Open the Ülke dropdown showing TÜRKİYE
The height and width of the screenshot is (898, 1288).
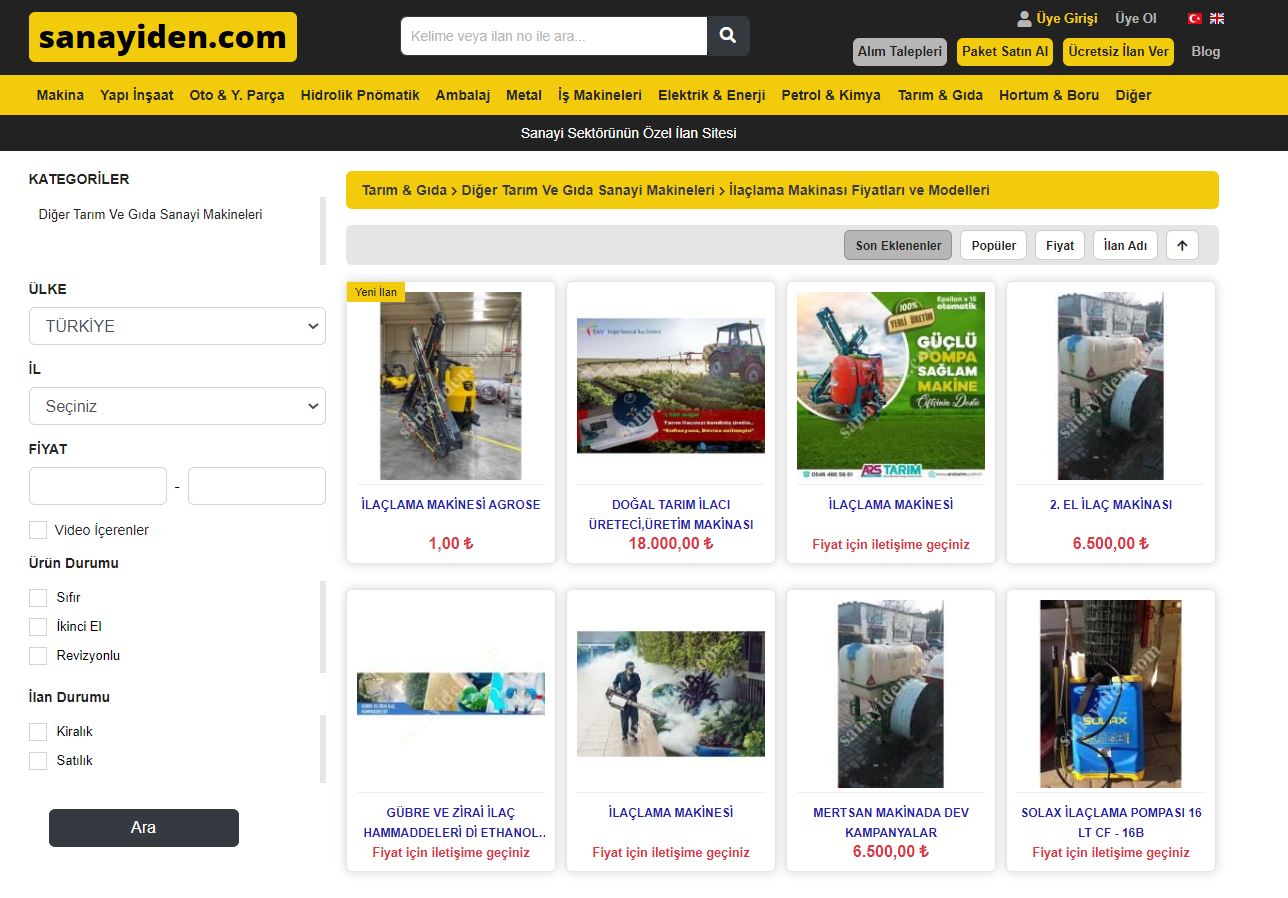point(177,326)
